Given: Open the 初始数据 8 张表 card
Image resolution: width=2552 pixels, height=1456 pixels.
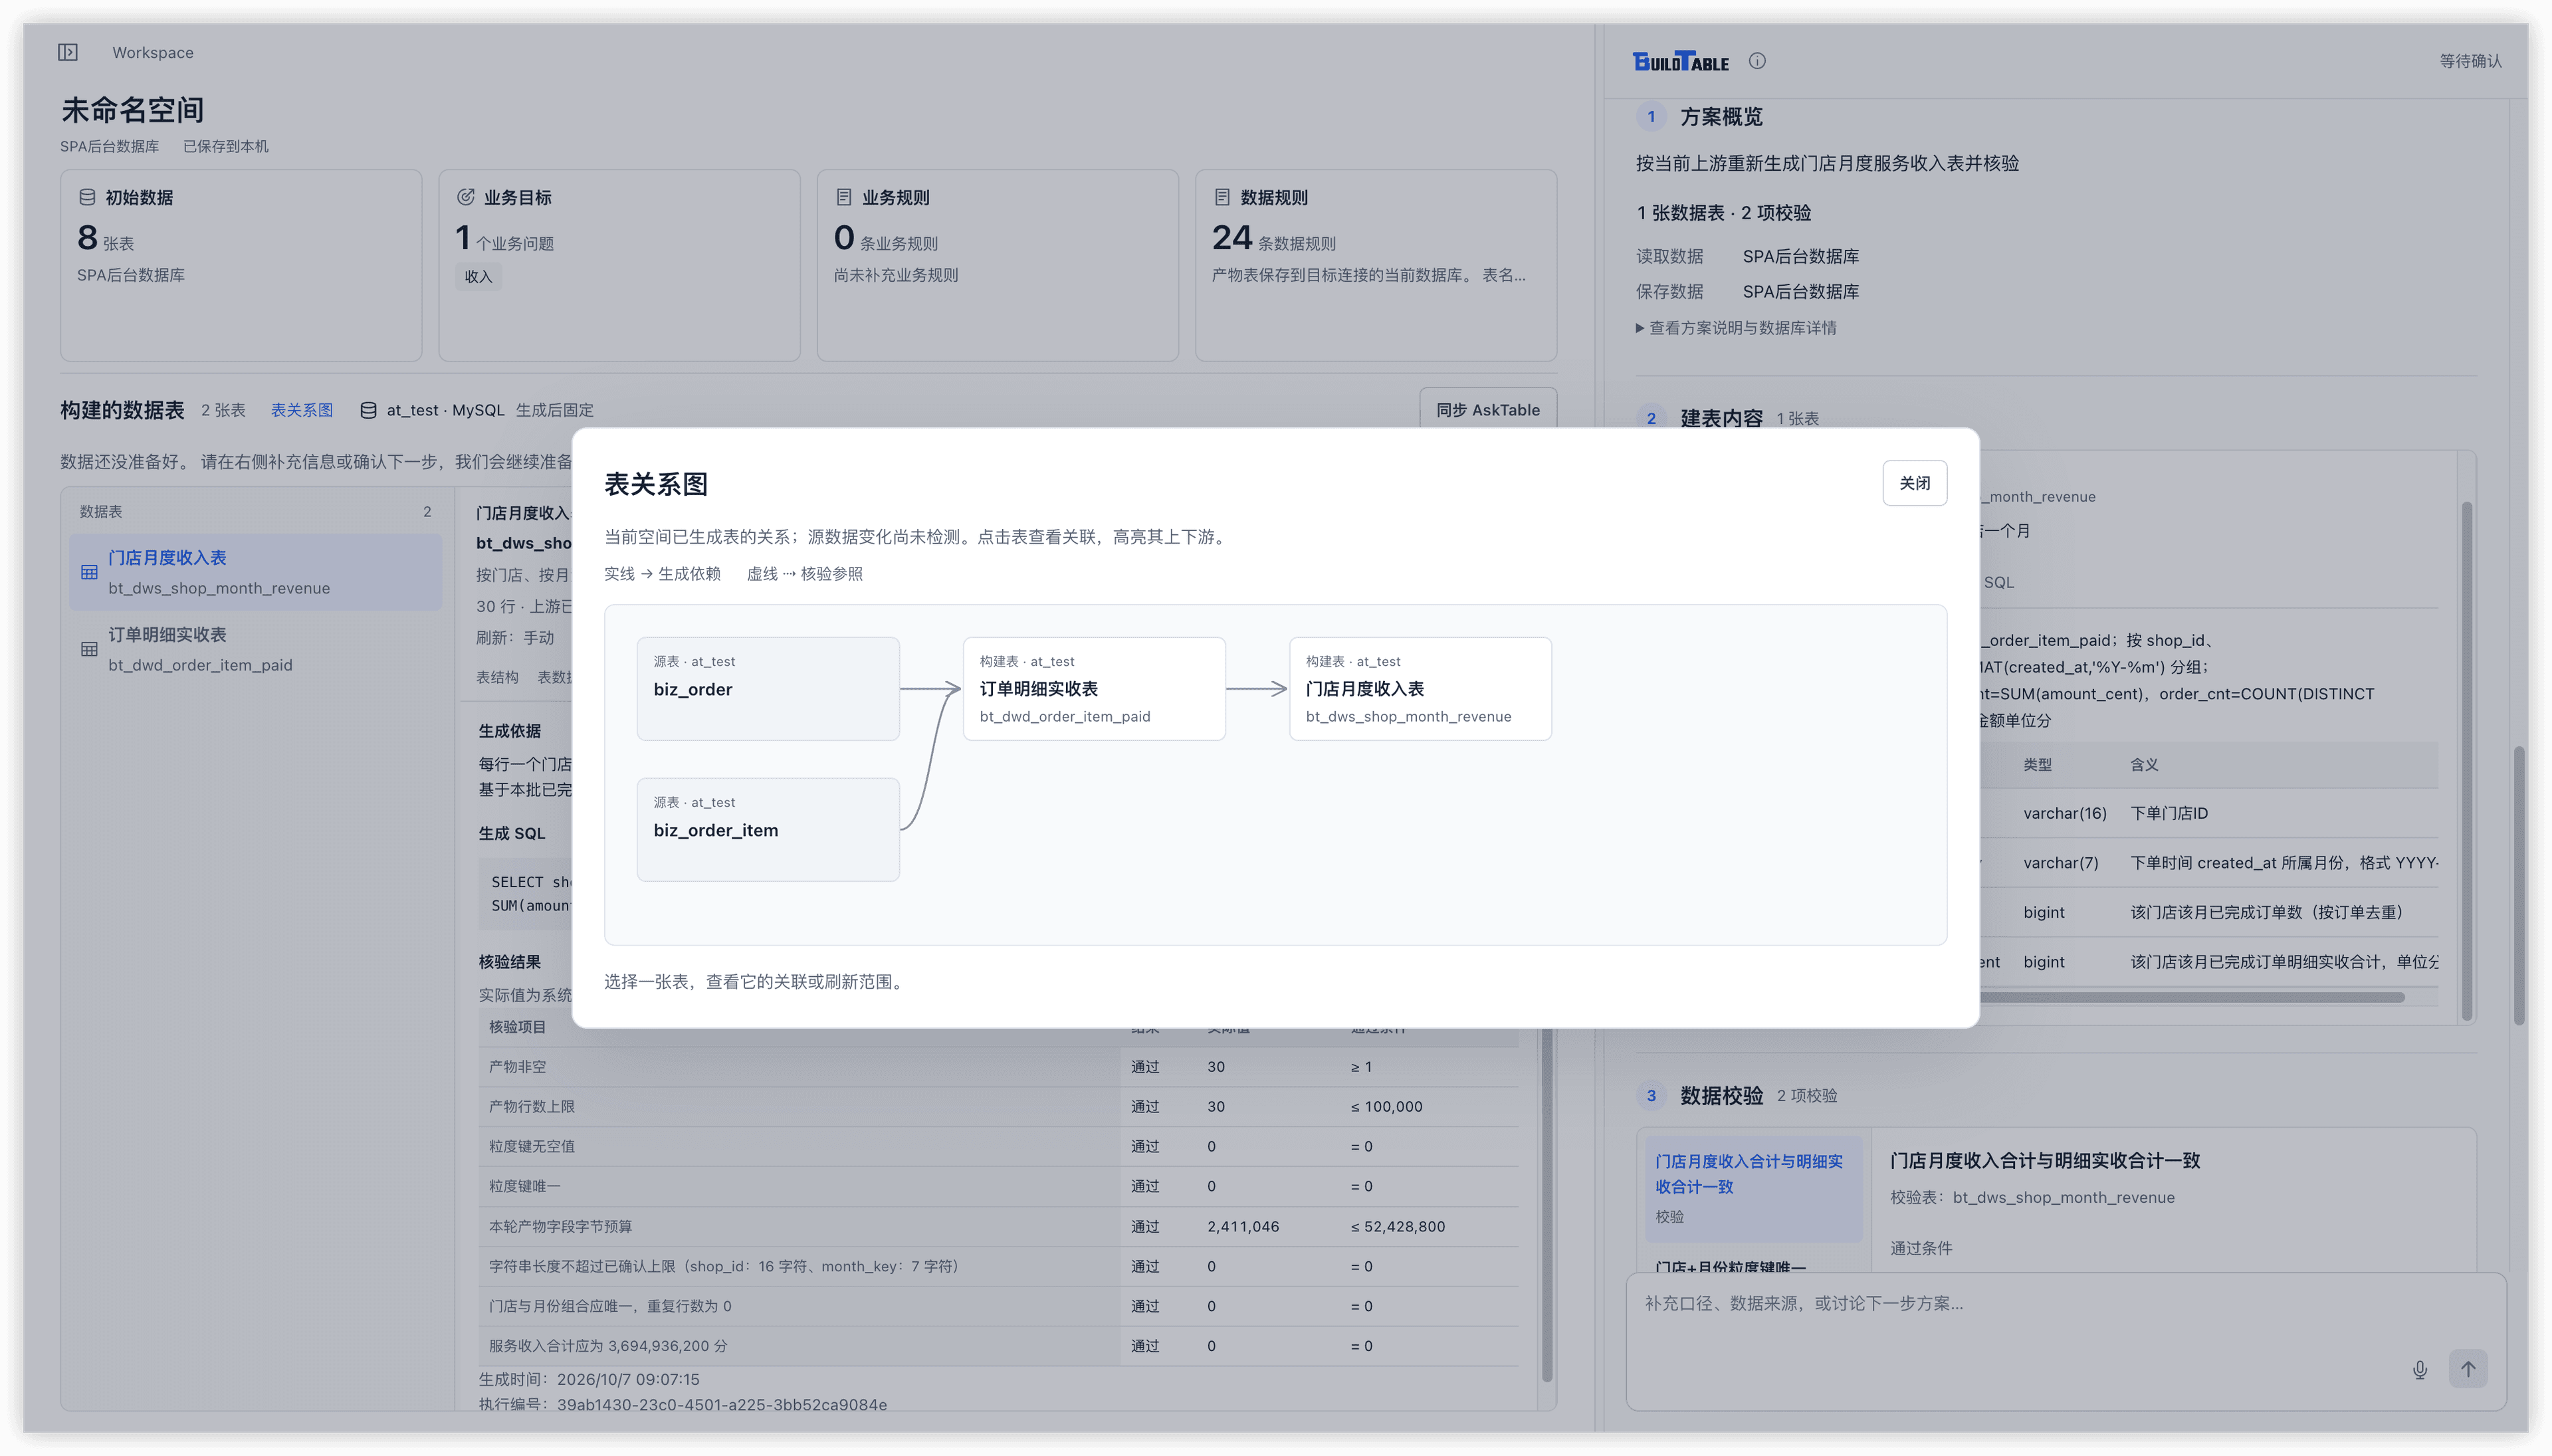Looking at the screenshot, I should (241, 265).
